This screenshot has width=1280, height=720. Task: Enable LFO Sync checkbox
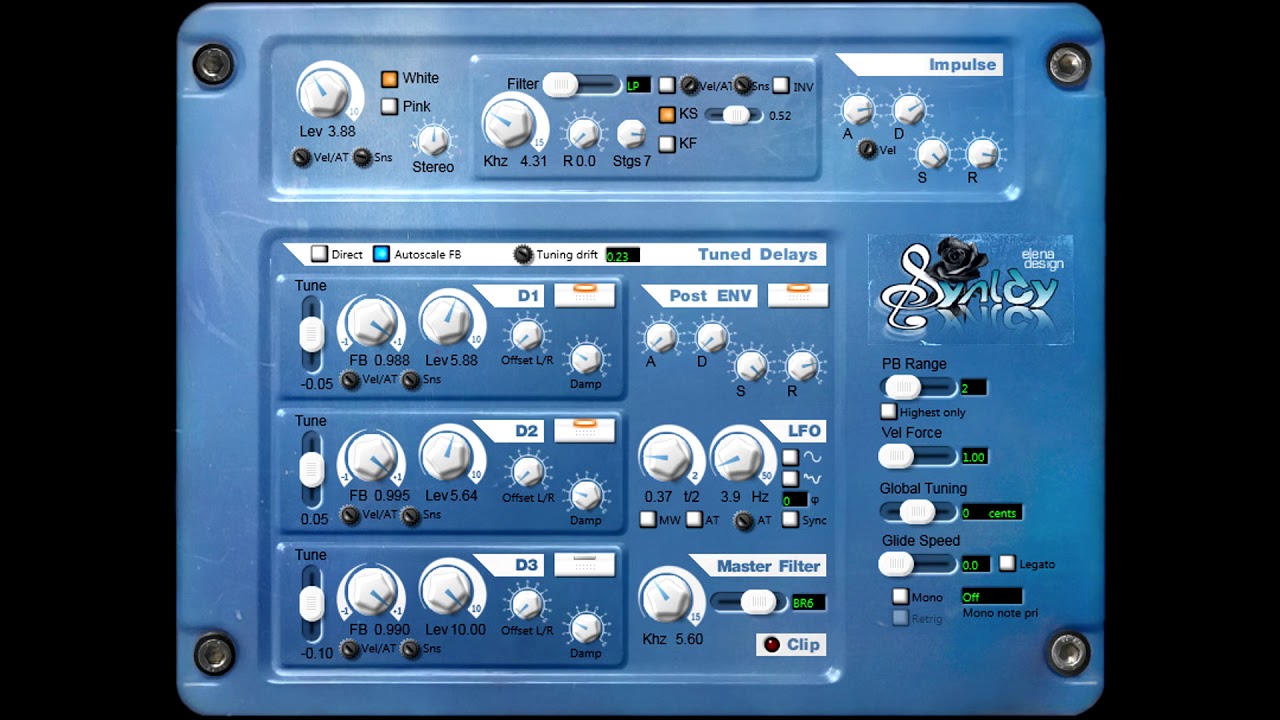[790, 520]
